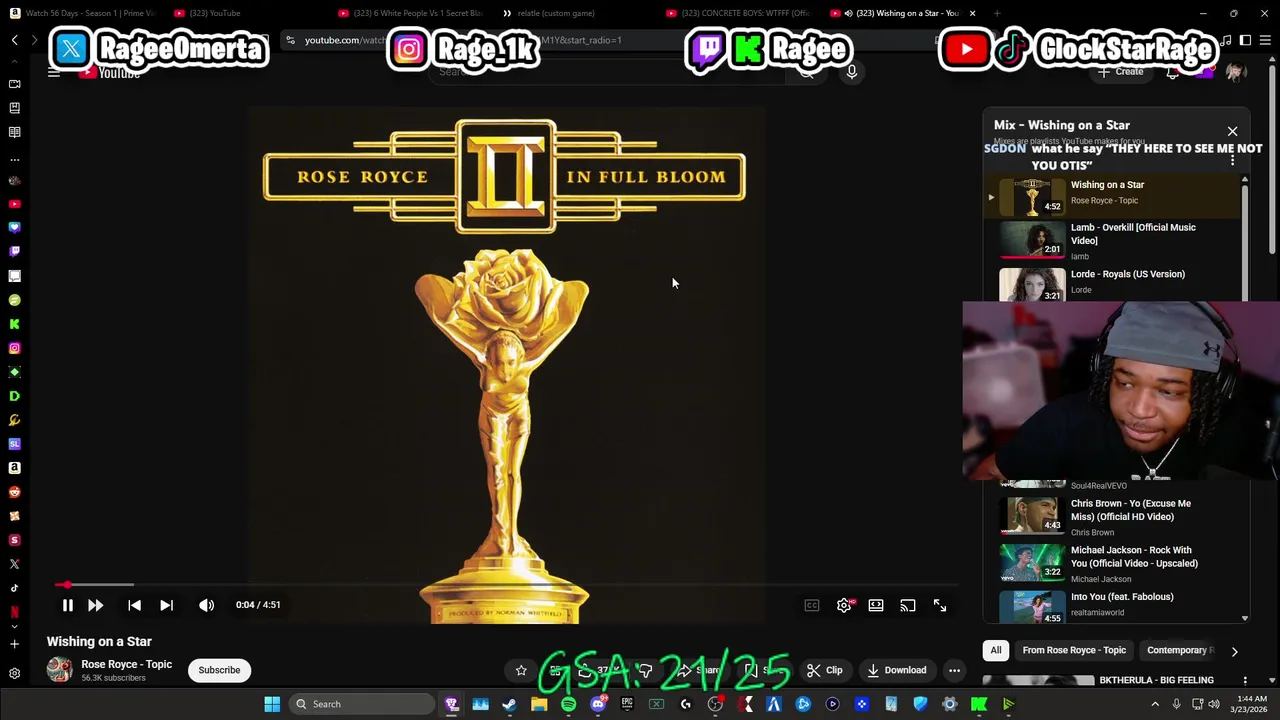Subscribe to Rose Royce - Topic
This screenshot has width=1280, height=720.
click(x=219, y=670)
